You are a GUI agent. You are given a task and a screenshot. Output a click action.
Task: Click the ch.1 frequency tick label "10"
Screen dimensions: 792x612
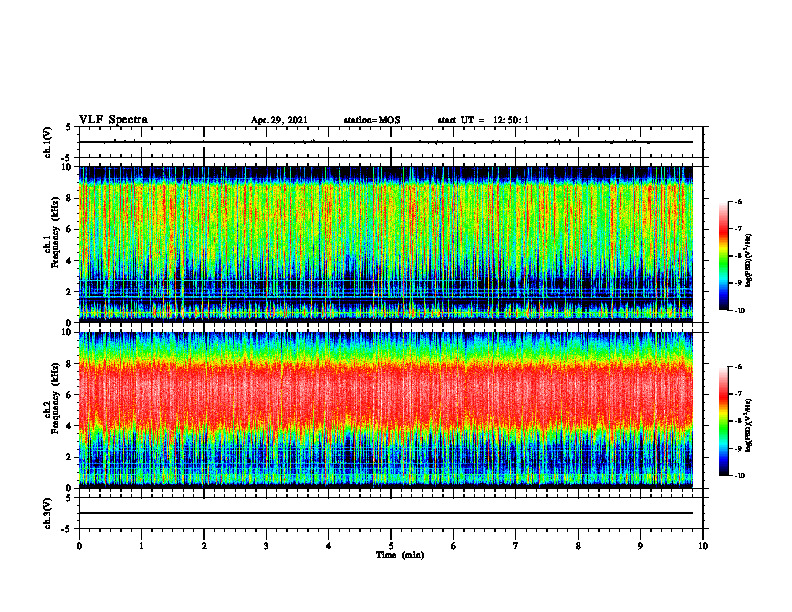(69, 167)
